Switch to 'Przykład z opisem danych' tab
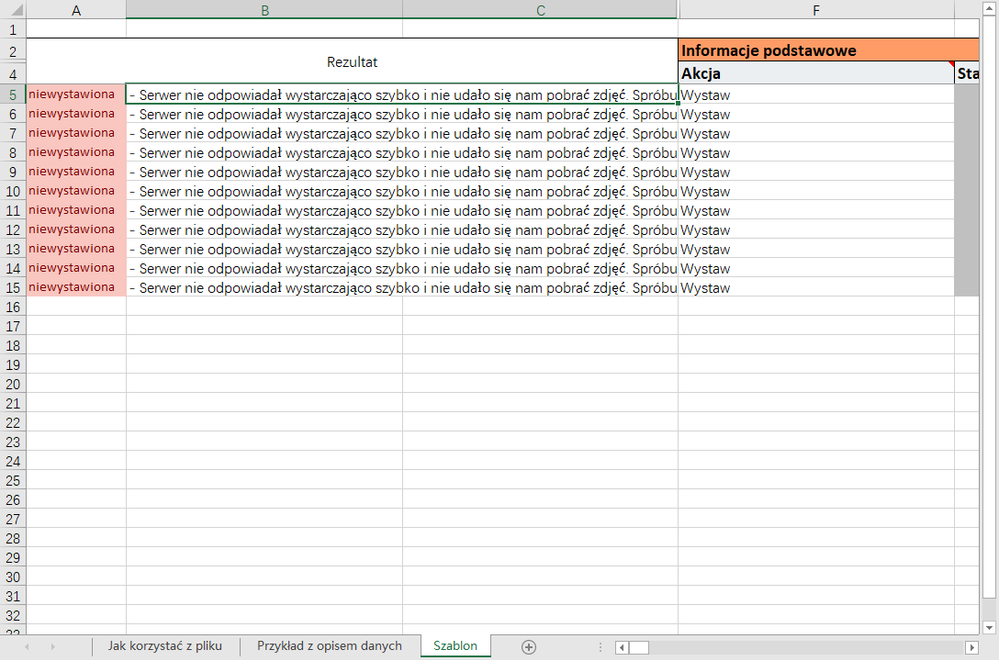Screen dimensions: 999x660 coord(329,646)
